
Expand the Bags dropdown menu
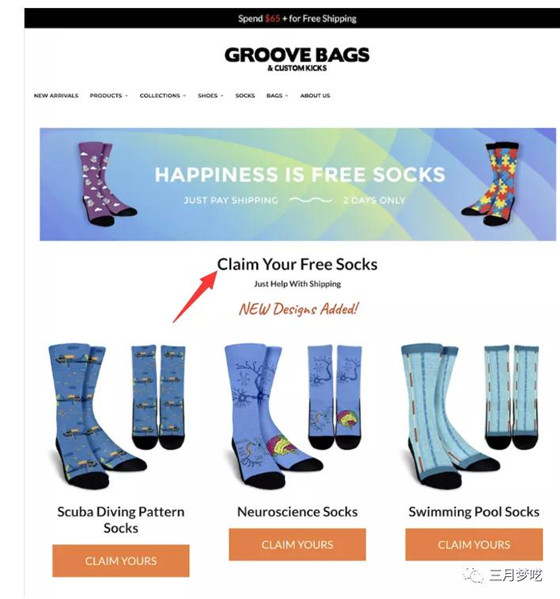coord(277,96)
